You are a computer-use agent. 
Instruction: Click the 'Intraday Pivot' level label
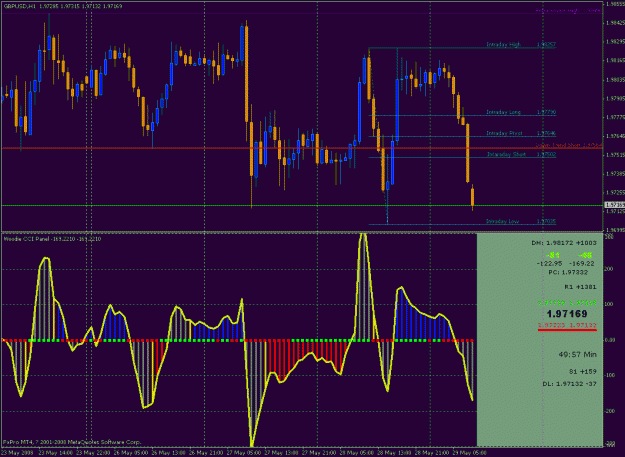pyautogui.click(x=504, y=133)
